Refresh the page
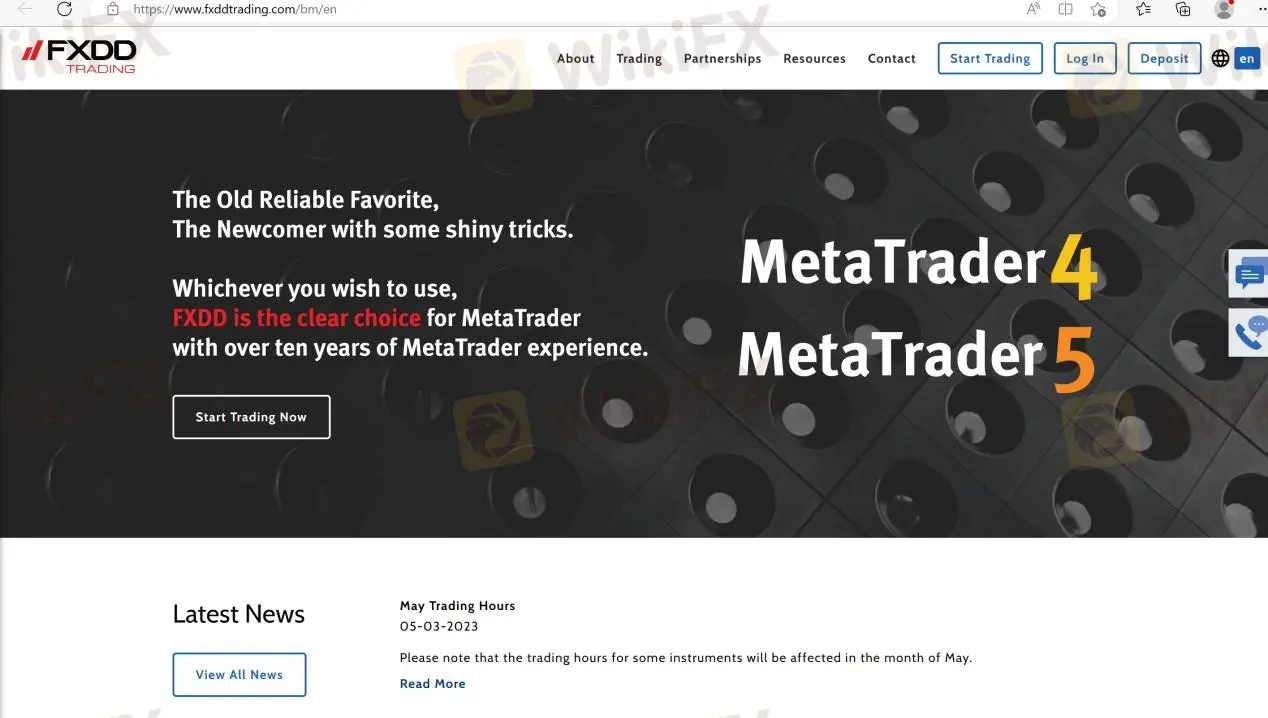Image resolution: width=1268 pixels, height=718 pixels. 64,9
